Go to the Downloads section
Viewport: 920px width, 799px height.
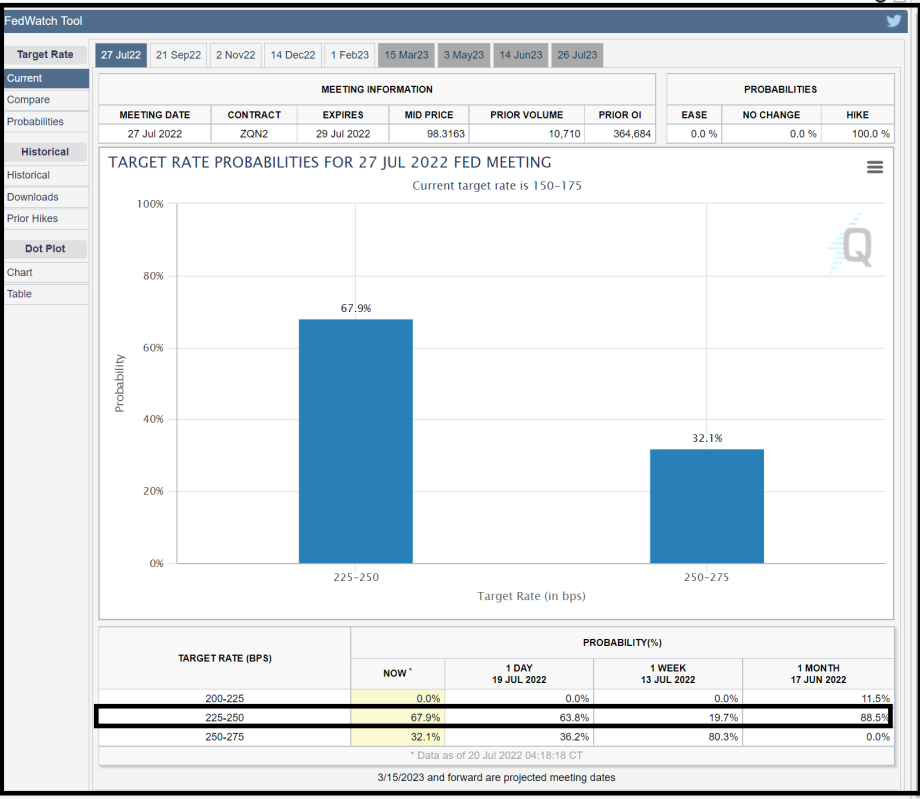(x=33, y=197)
